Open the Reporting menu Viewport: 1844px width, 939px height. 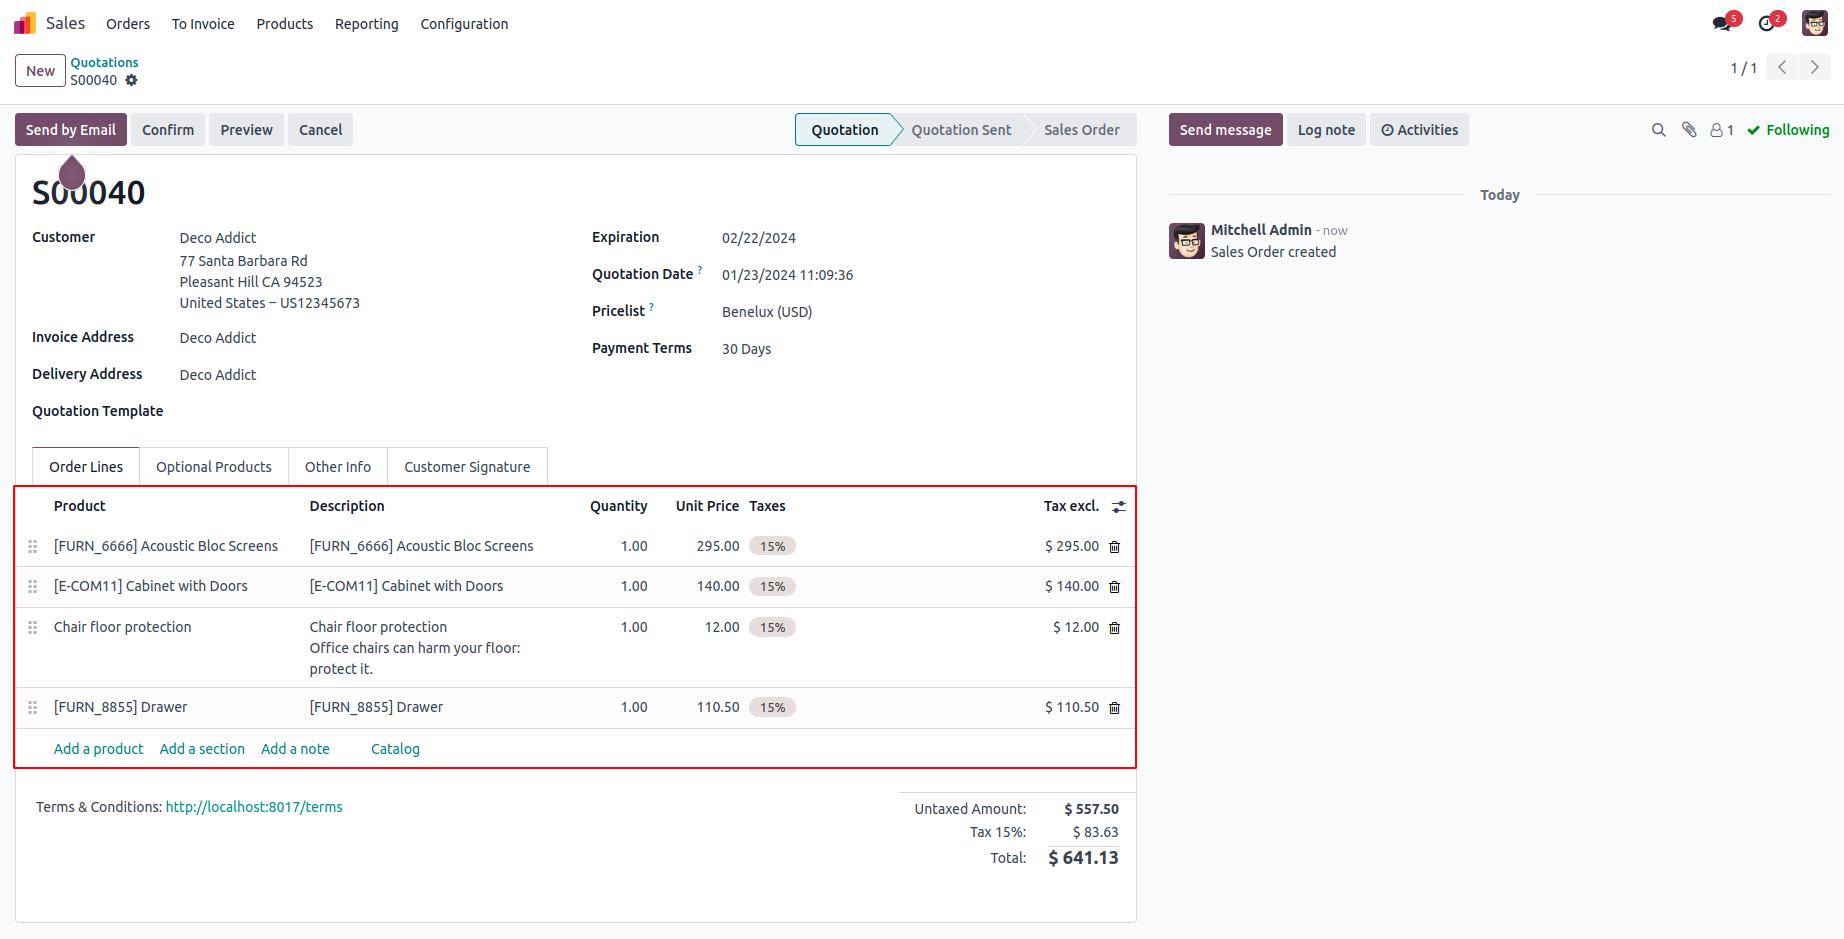(x=366, y=24)
